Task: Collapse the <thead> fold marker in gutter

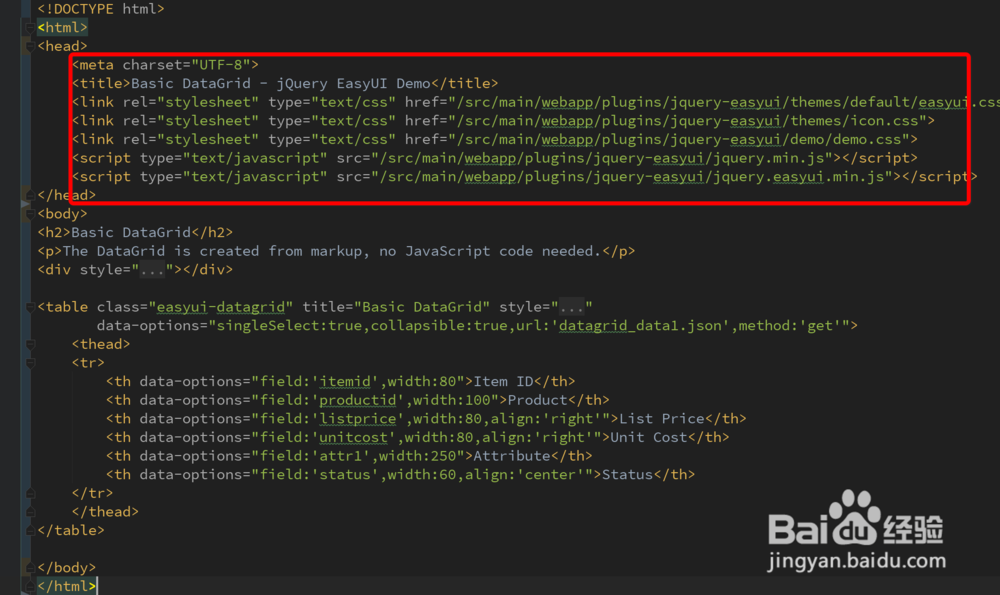Action: pos(29,344)
